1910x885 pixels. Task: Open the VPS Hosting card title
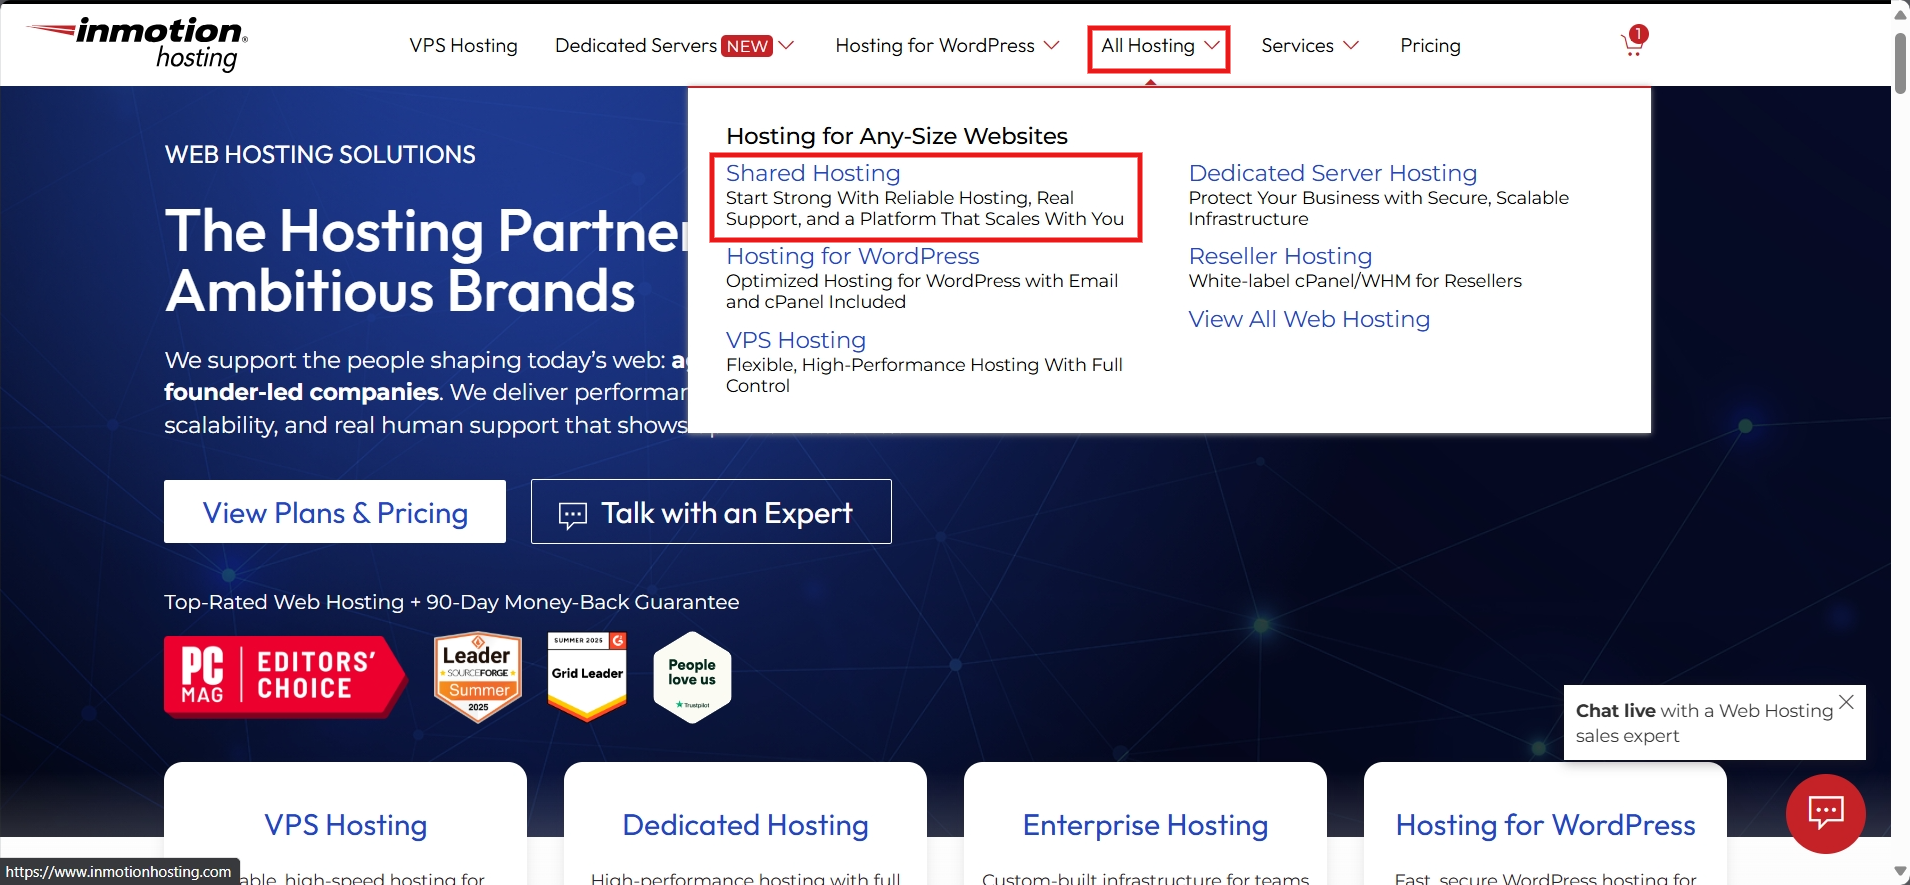(x=346, y=825)
